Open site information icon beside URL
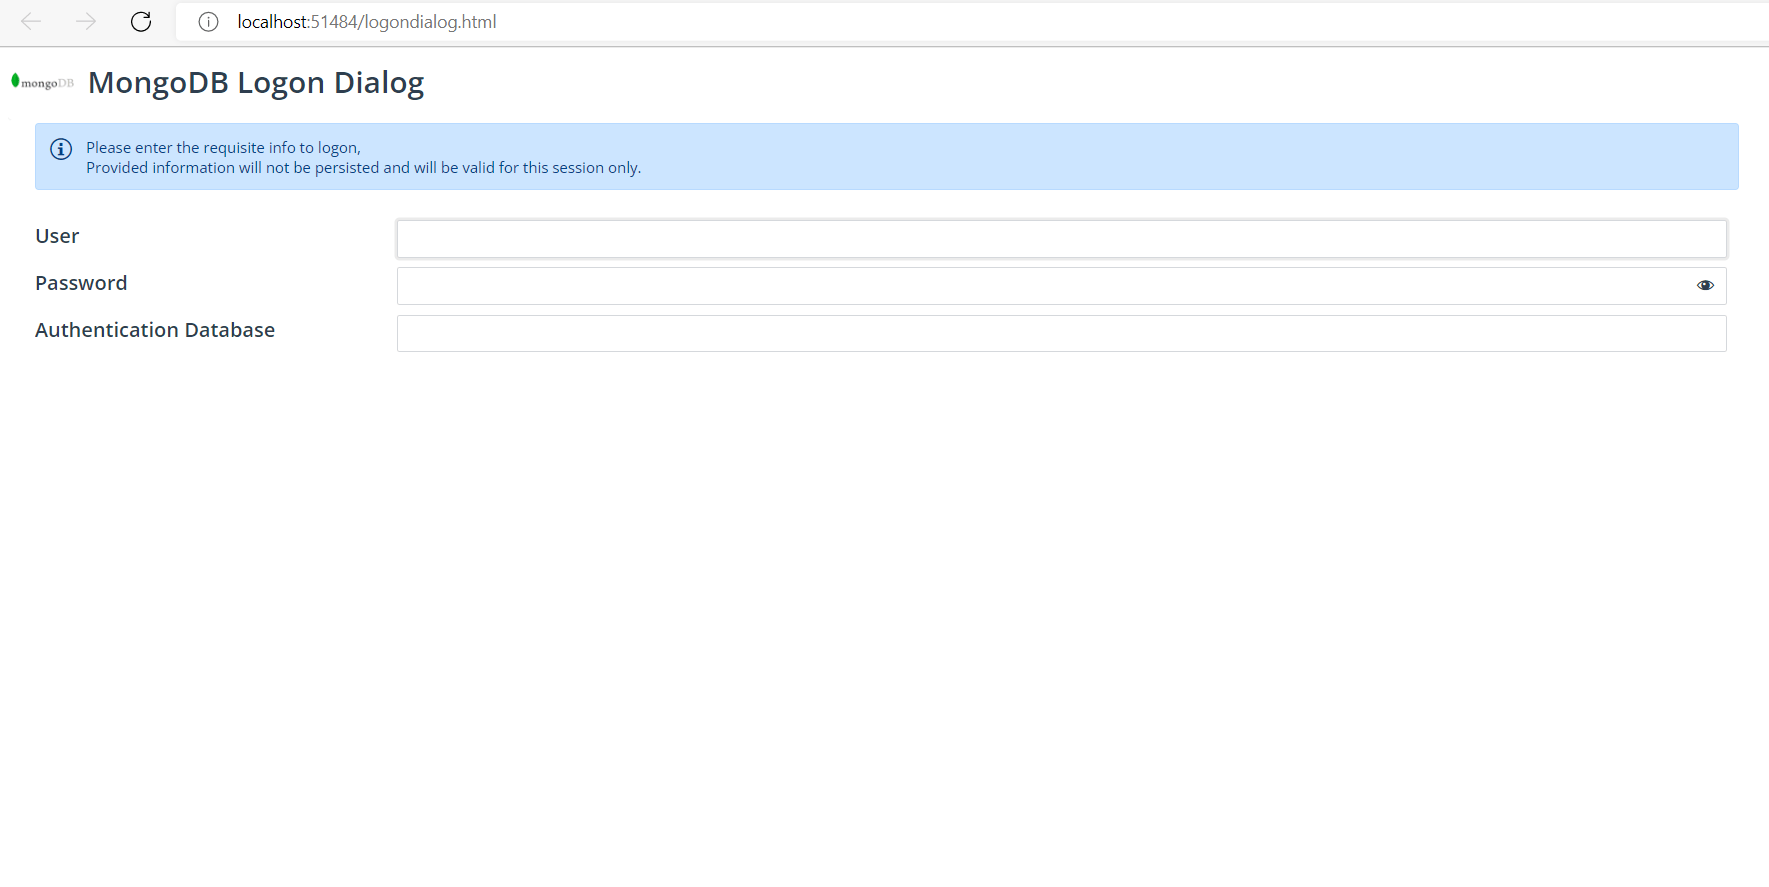 [x=208, y=22]
